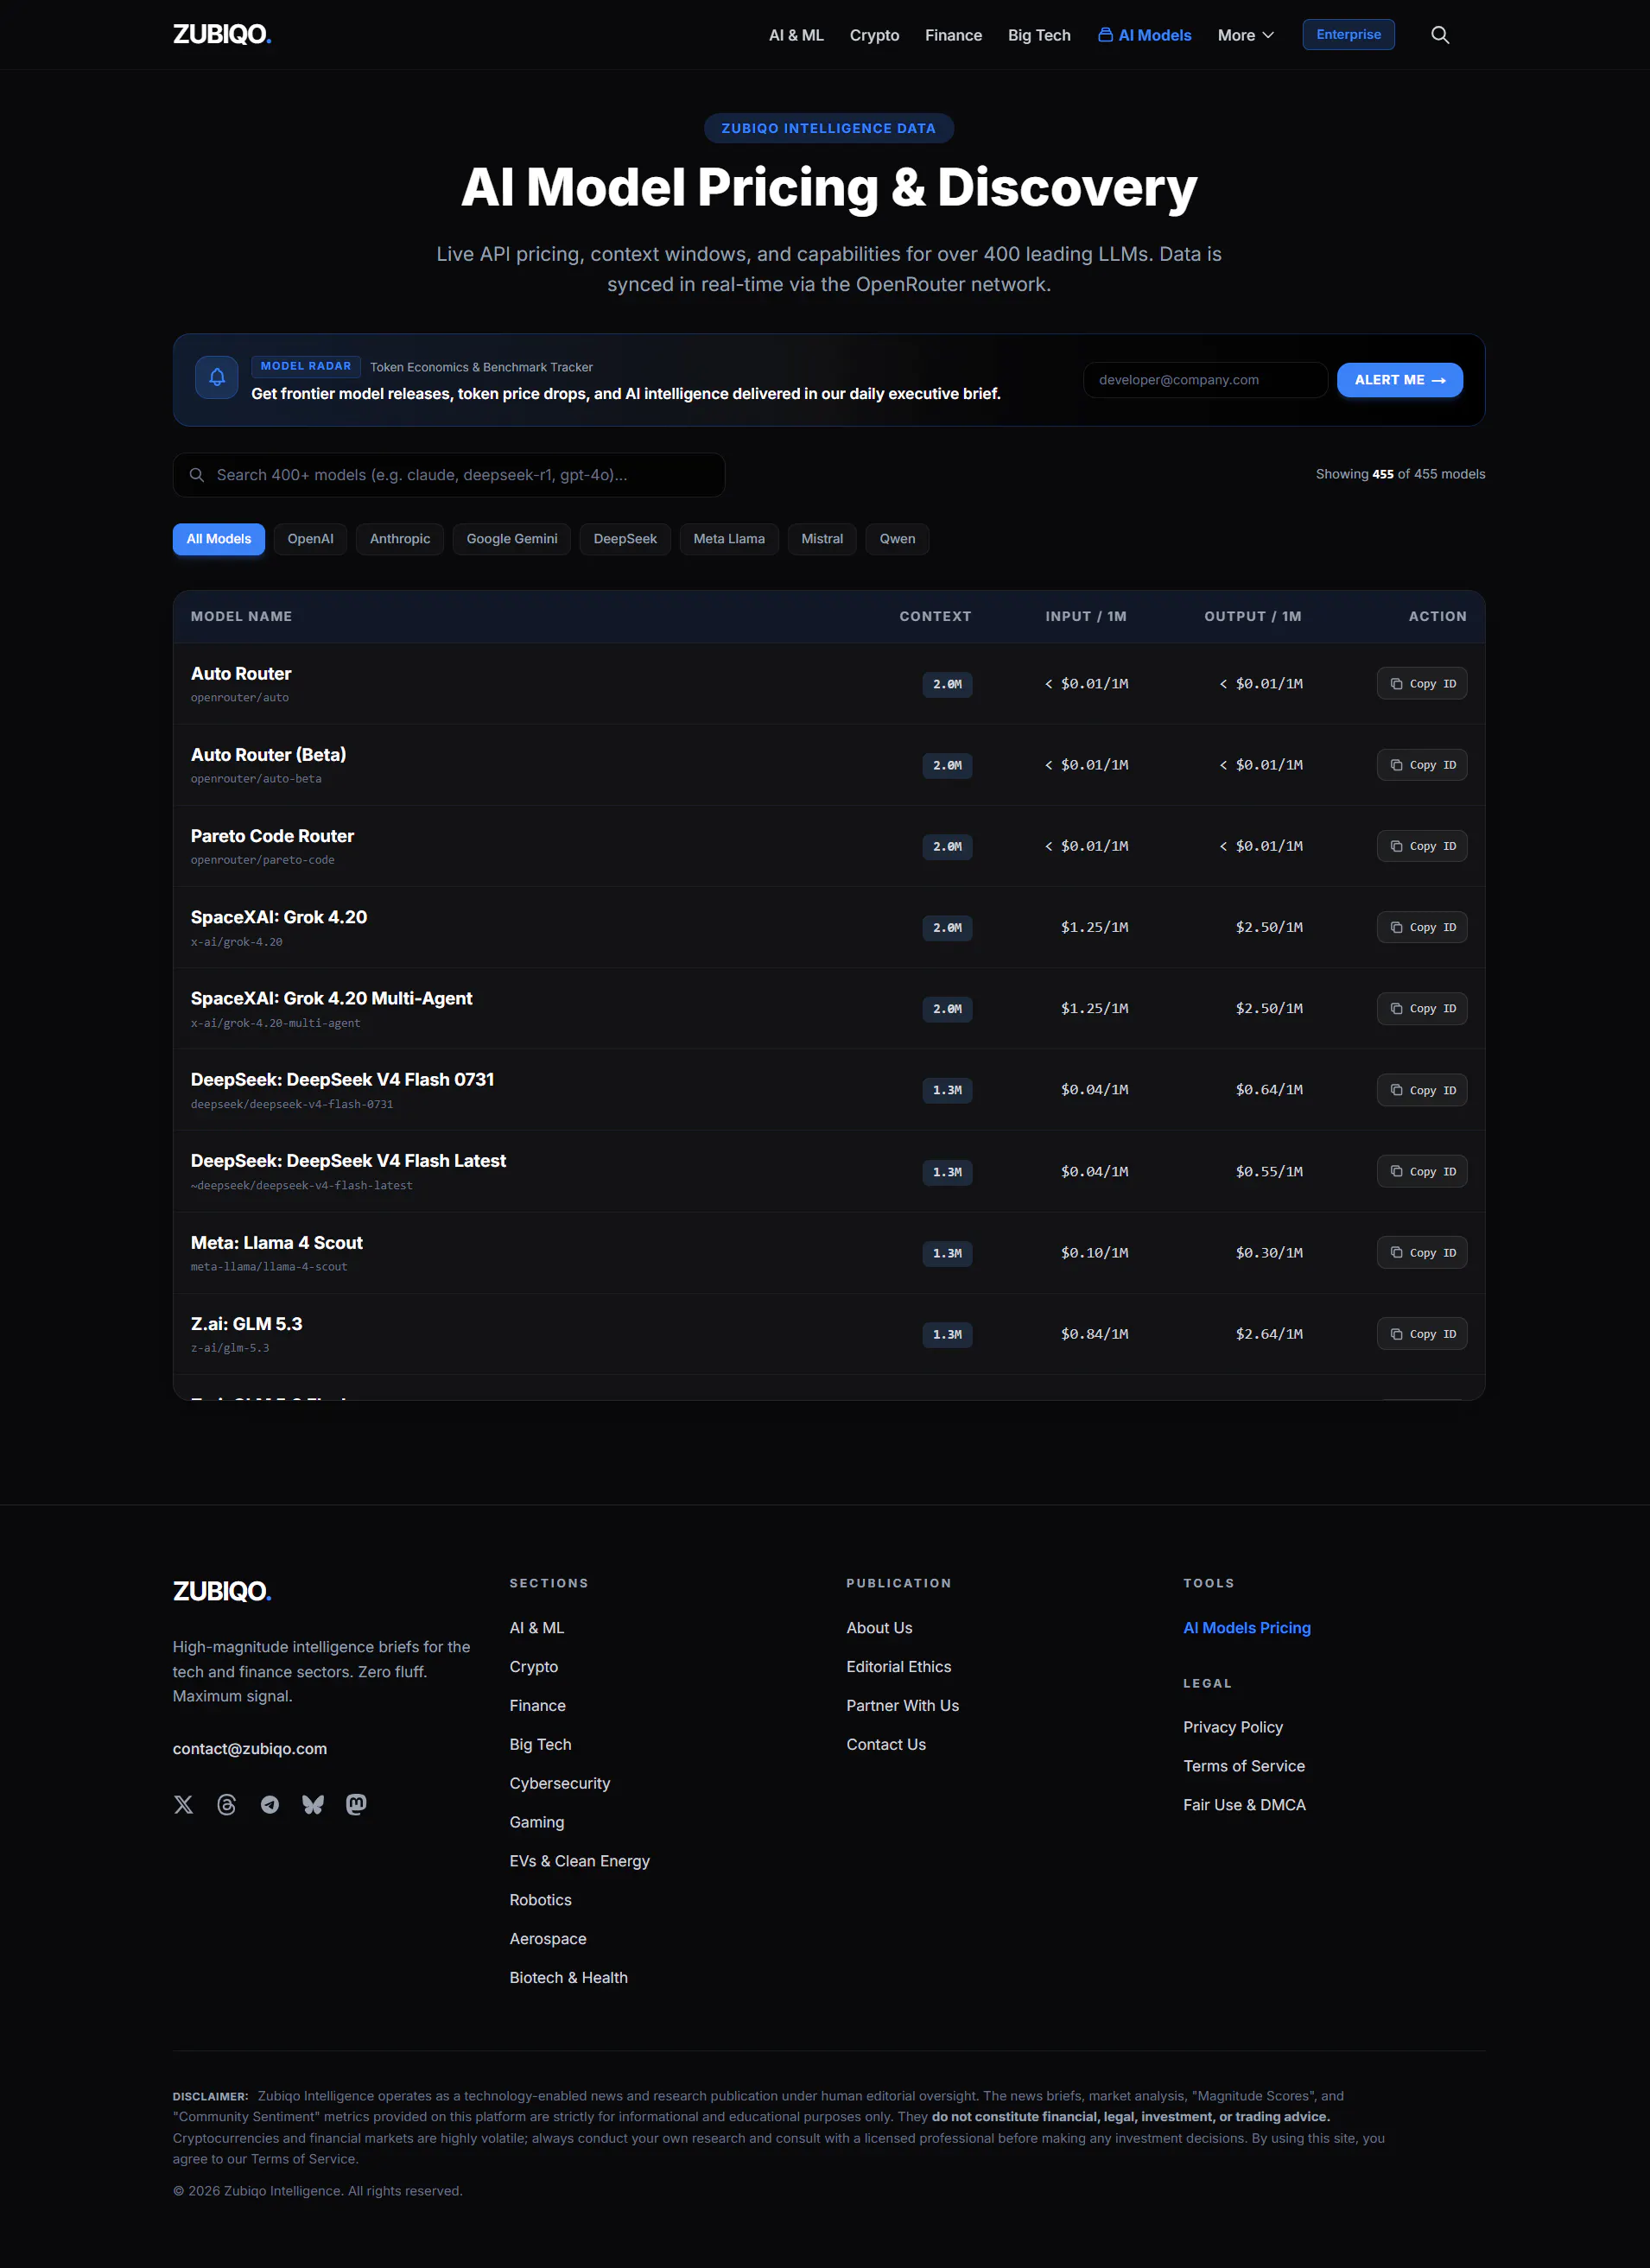Image resolution: width=1650 pixels, height=2268 pixels.
Task: Open the Fair Use & DMCA link
Action: 1245,1805
